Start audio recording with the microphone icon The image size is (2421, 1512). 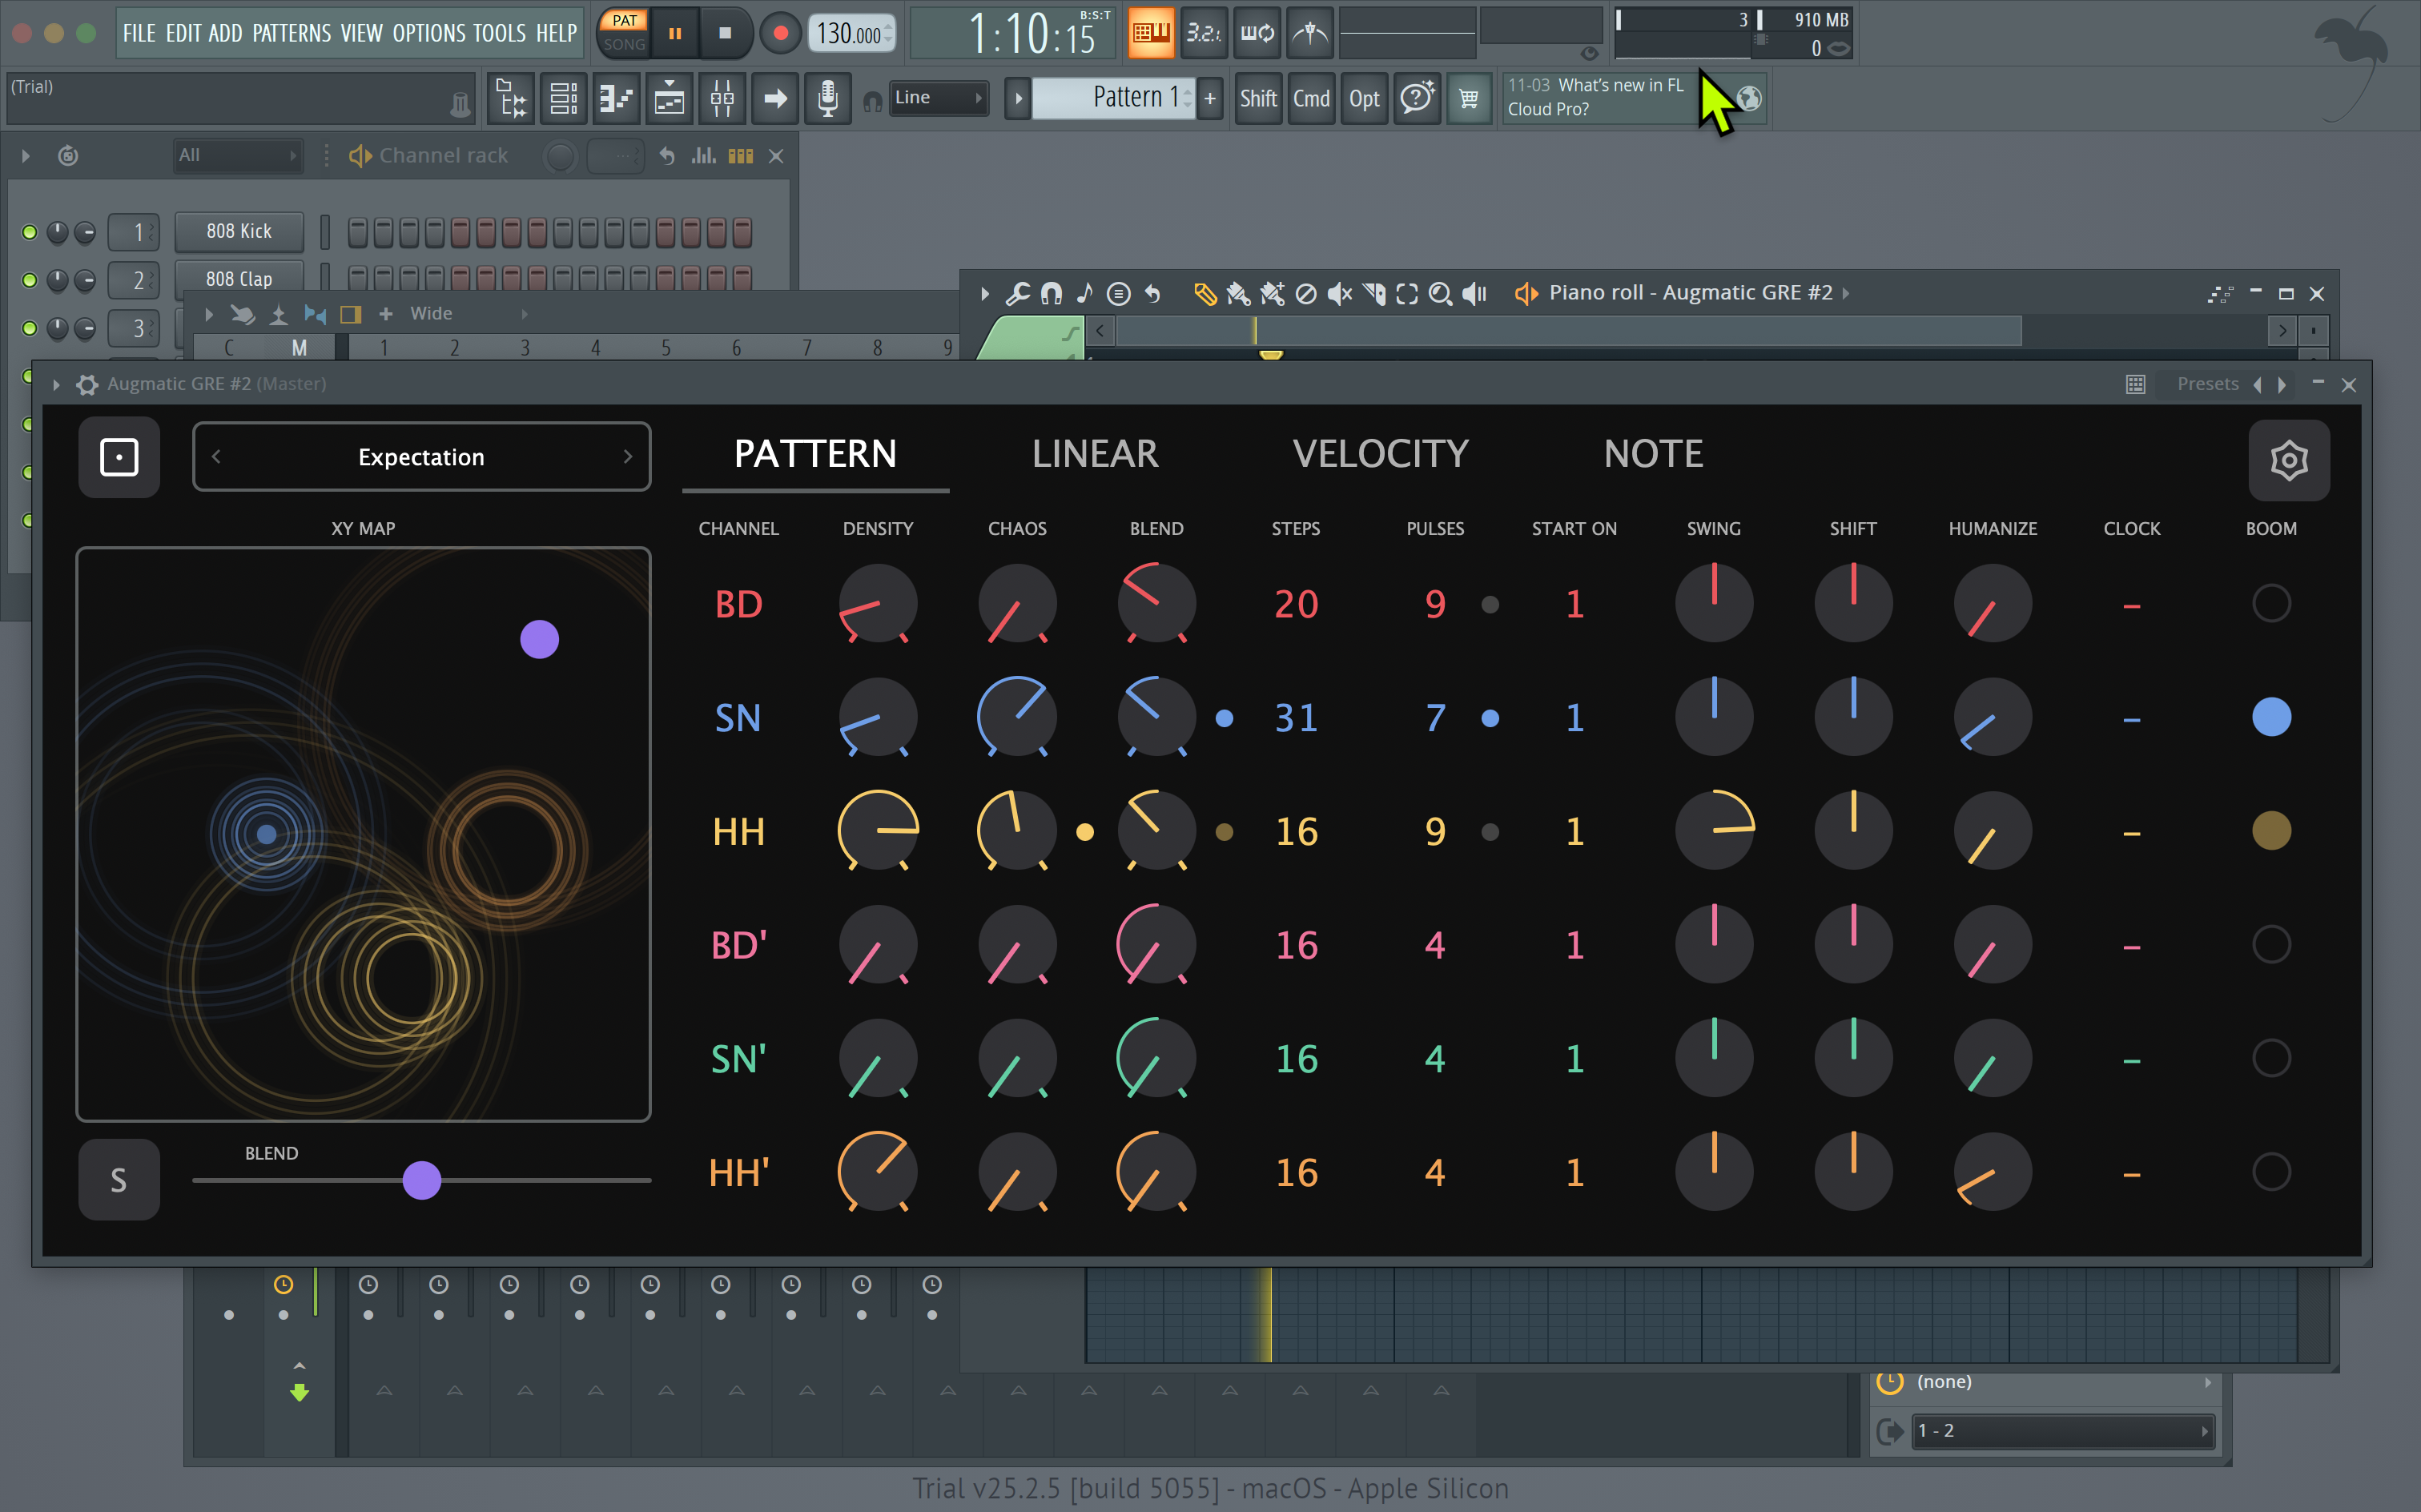[827, 98]
